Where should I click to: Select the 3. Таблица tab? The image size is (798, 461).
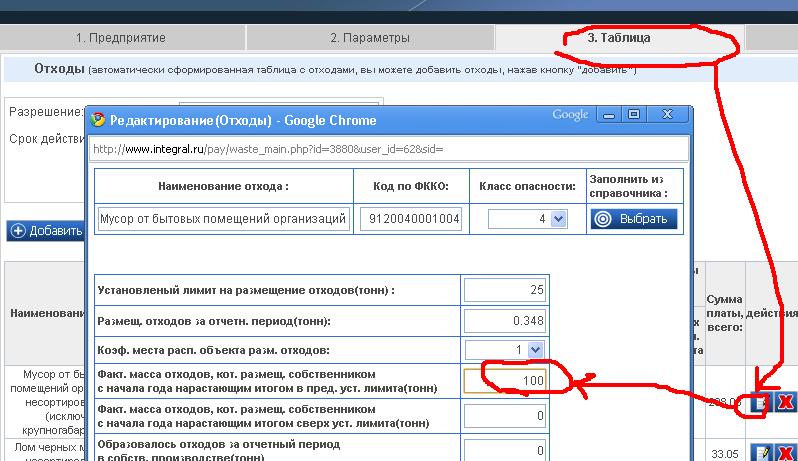(618, 38)
